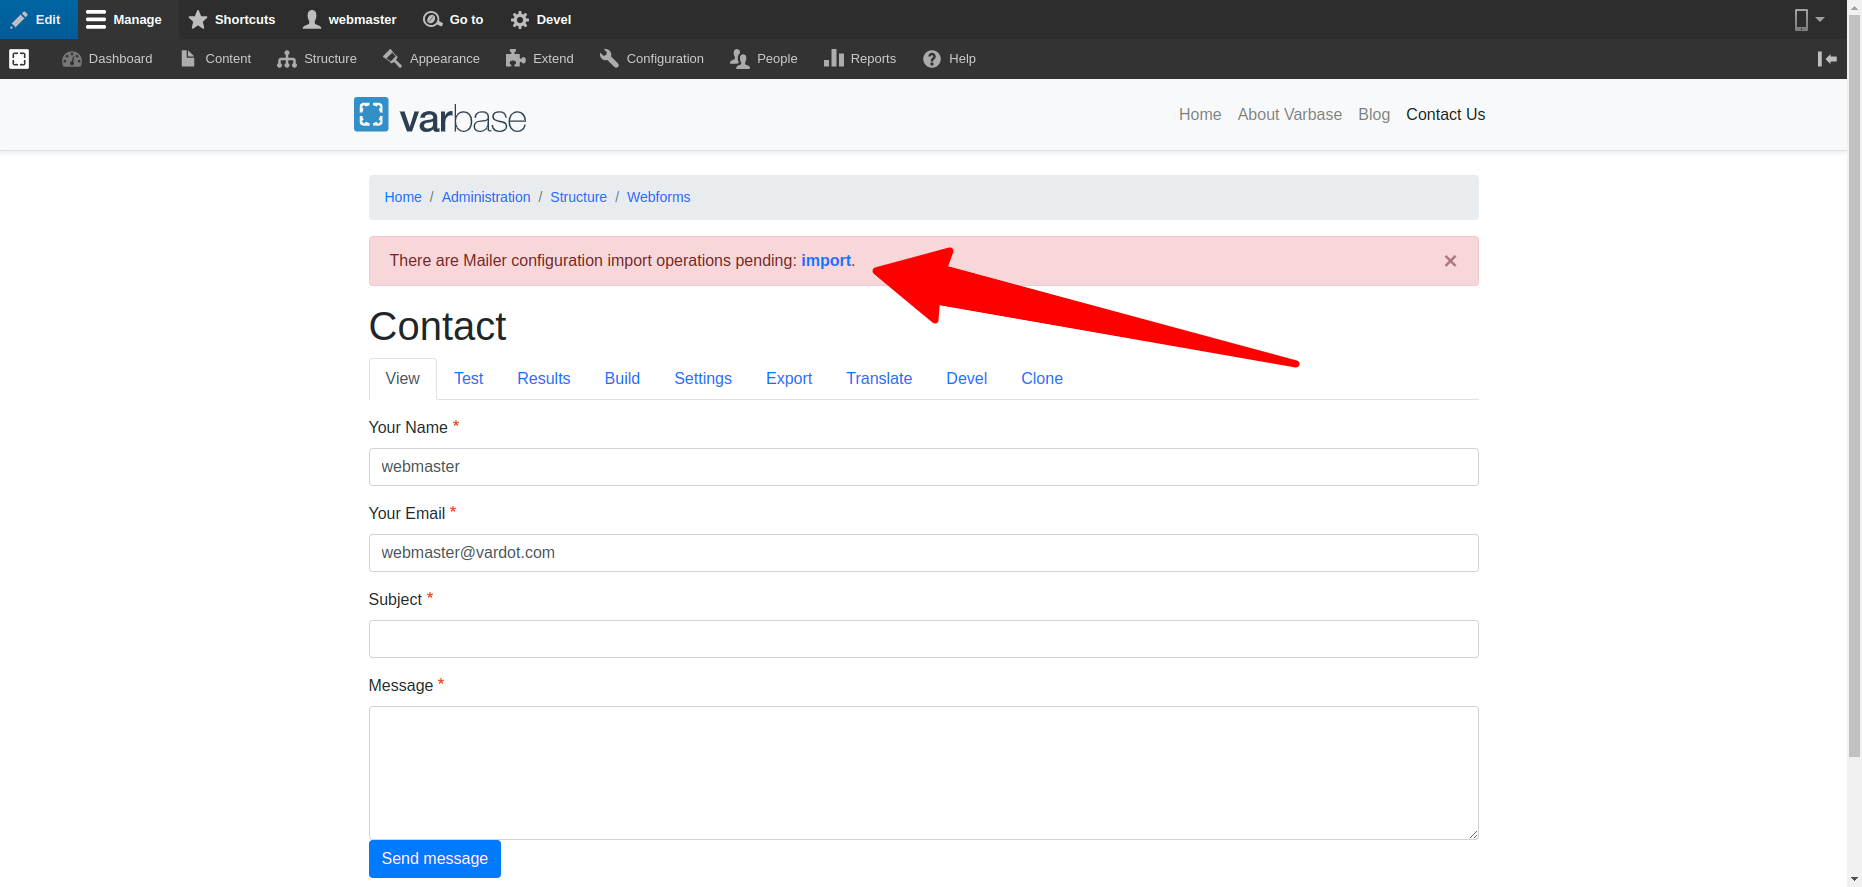Open the Configuration admin menu

pyautogui.click(x=652, y=59)
